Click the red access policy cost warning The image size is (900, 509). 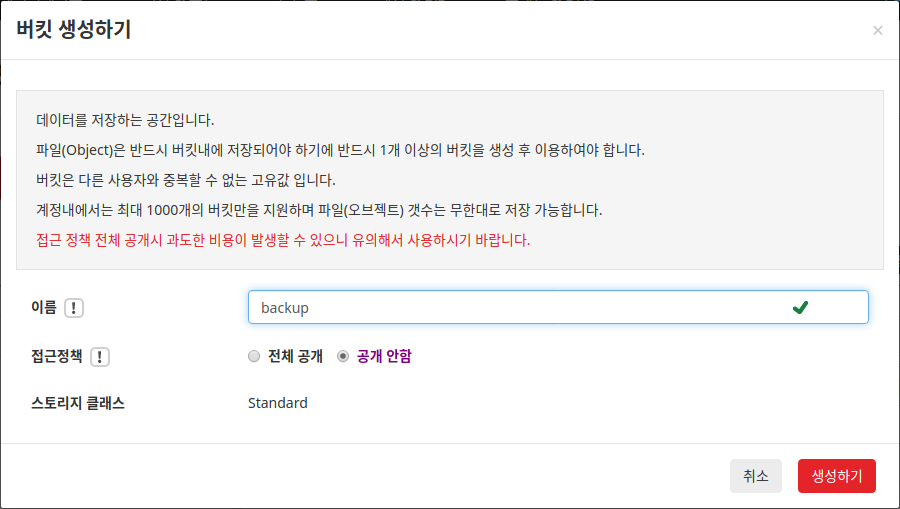(x=283, y=240)
